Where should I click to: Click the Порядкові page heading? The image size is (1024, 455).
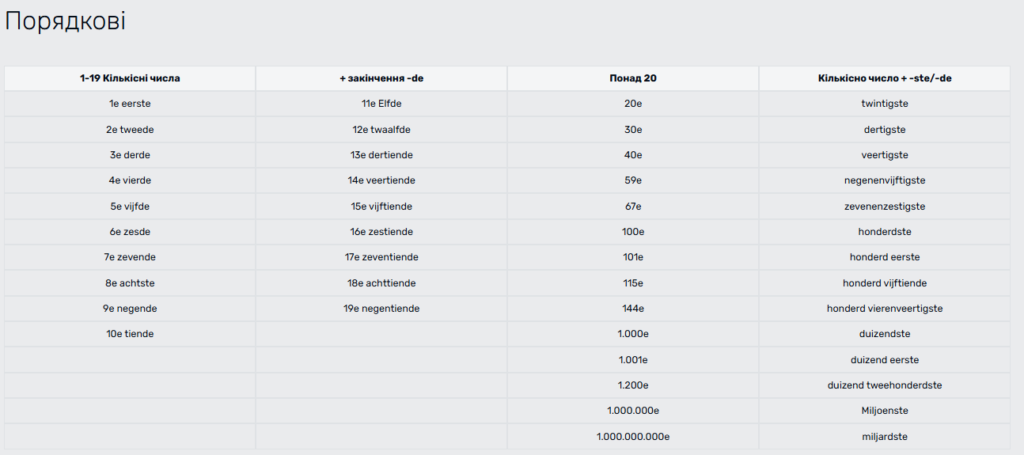click(x=66, y=21)
